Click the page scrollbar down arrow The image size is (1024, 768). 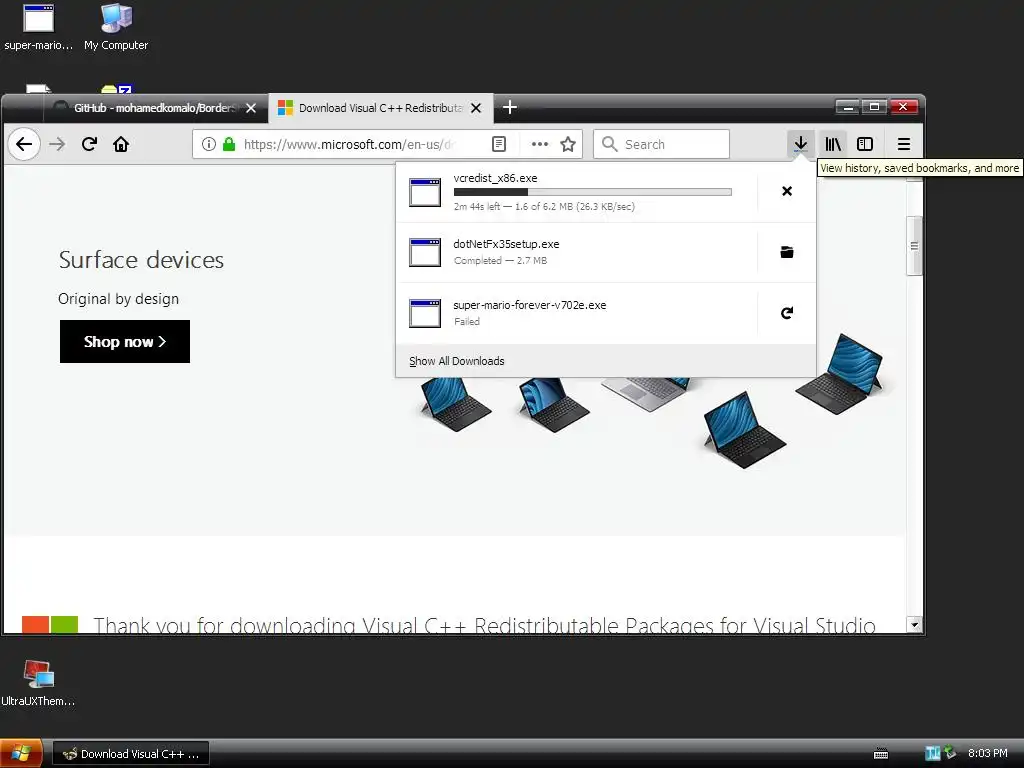(914, 625)
